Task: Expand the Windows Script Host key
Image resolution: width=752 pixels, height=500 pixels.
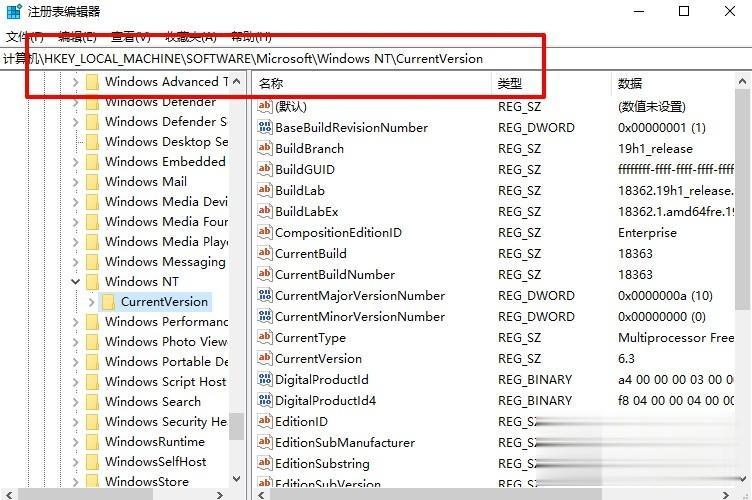Action: 75,382
